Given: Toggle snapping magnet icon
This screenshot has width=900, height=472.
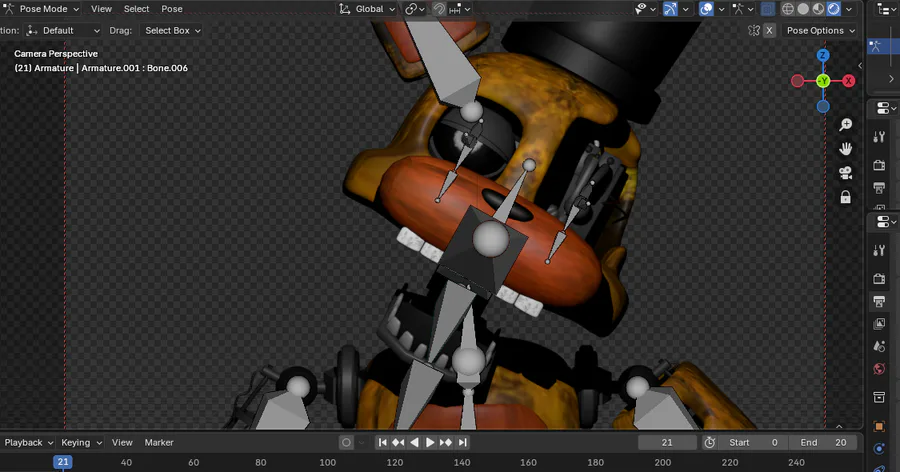Looking at the screenshot, I should coord(439,9).
